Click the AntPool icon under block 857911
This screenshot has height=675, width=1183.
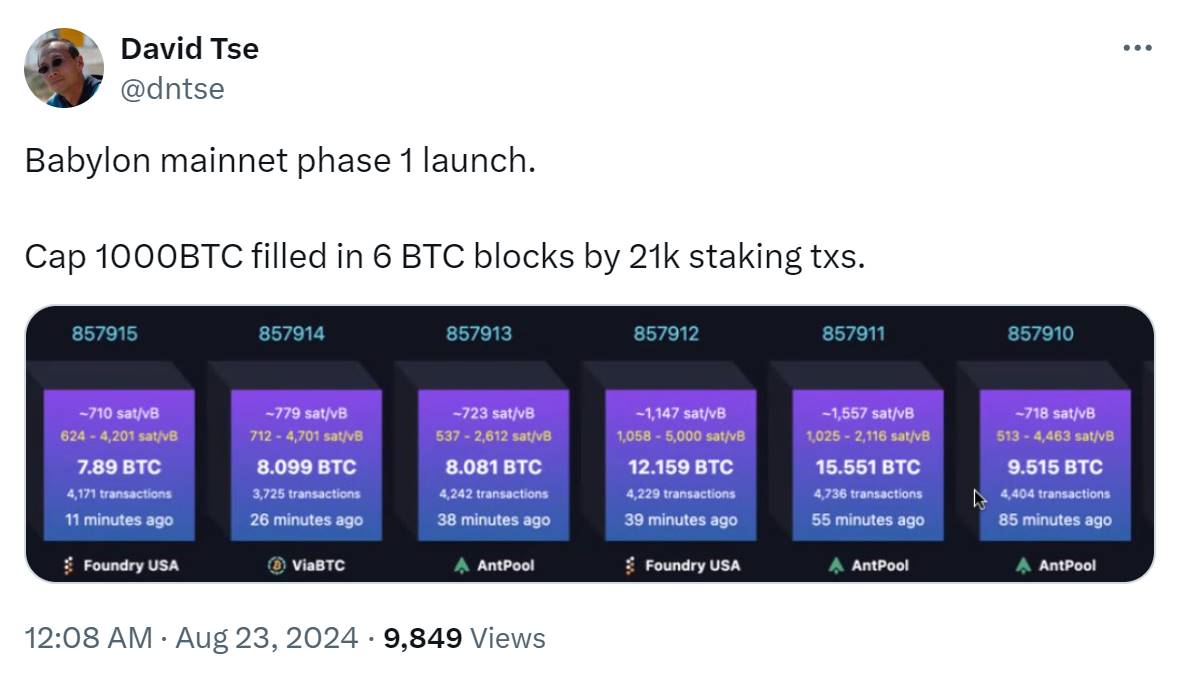click(x=836, y=565)
